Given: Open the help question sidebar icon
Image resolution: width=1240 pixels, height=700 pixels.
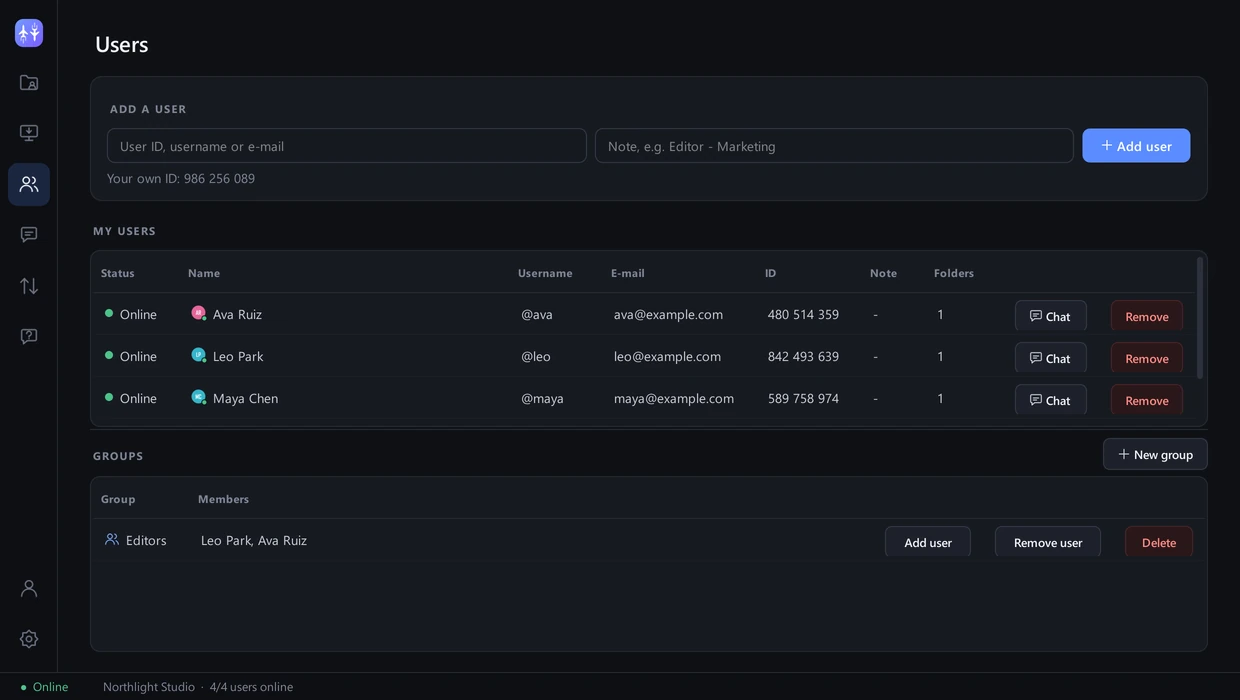Looking at the screenshot, I should click(x=29, y=336).
